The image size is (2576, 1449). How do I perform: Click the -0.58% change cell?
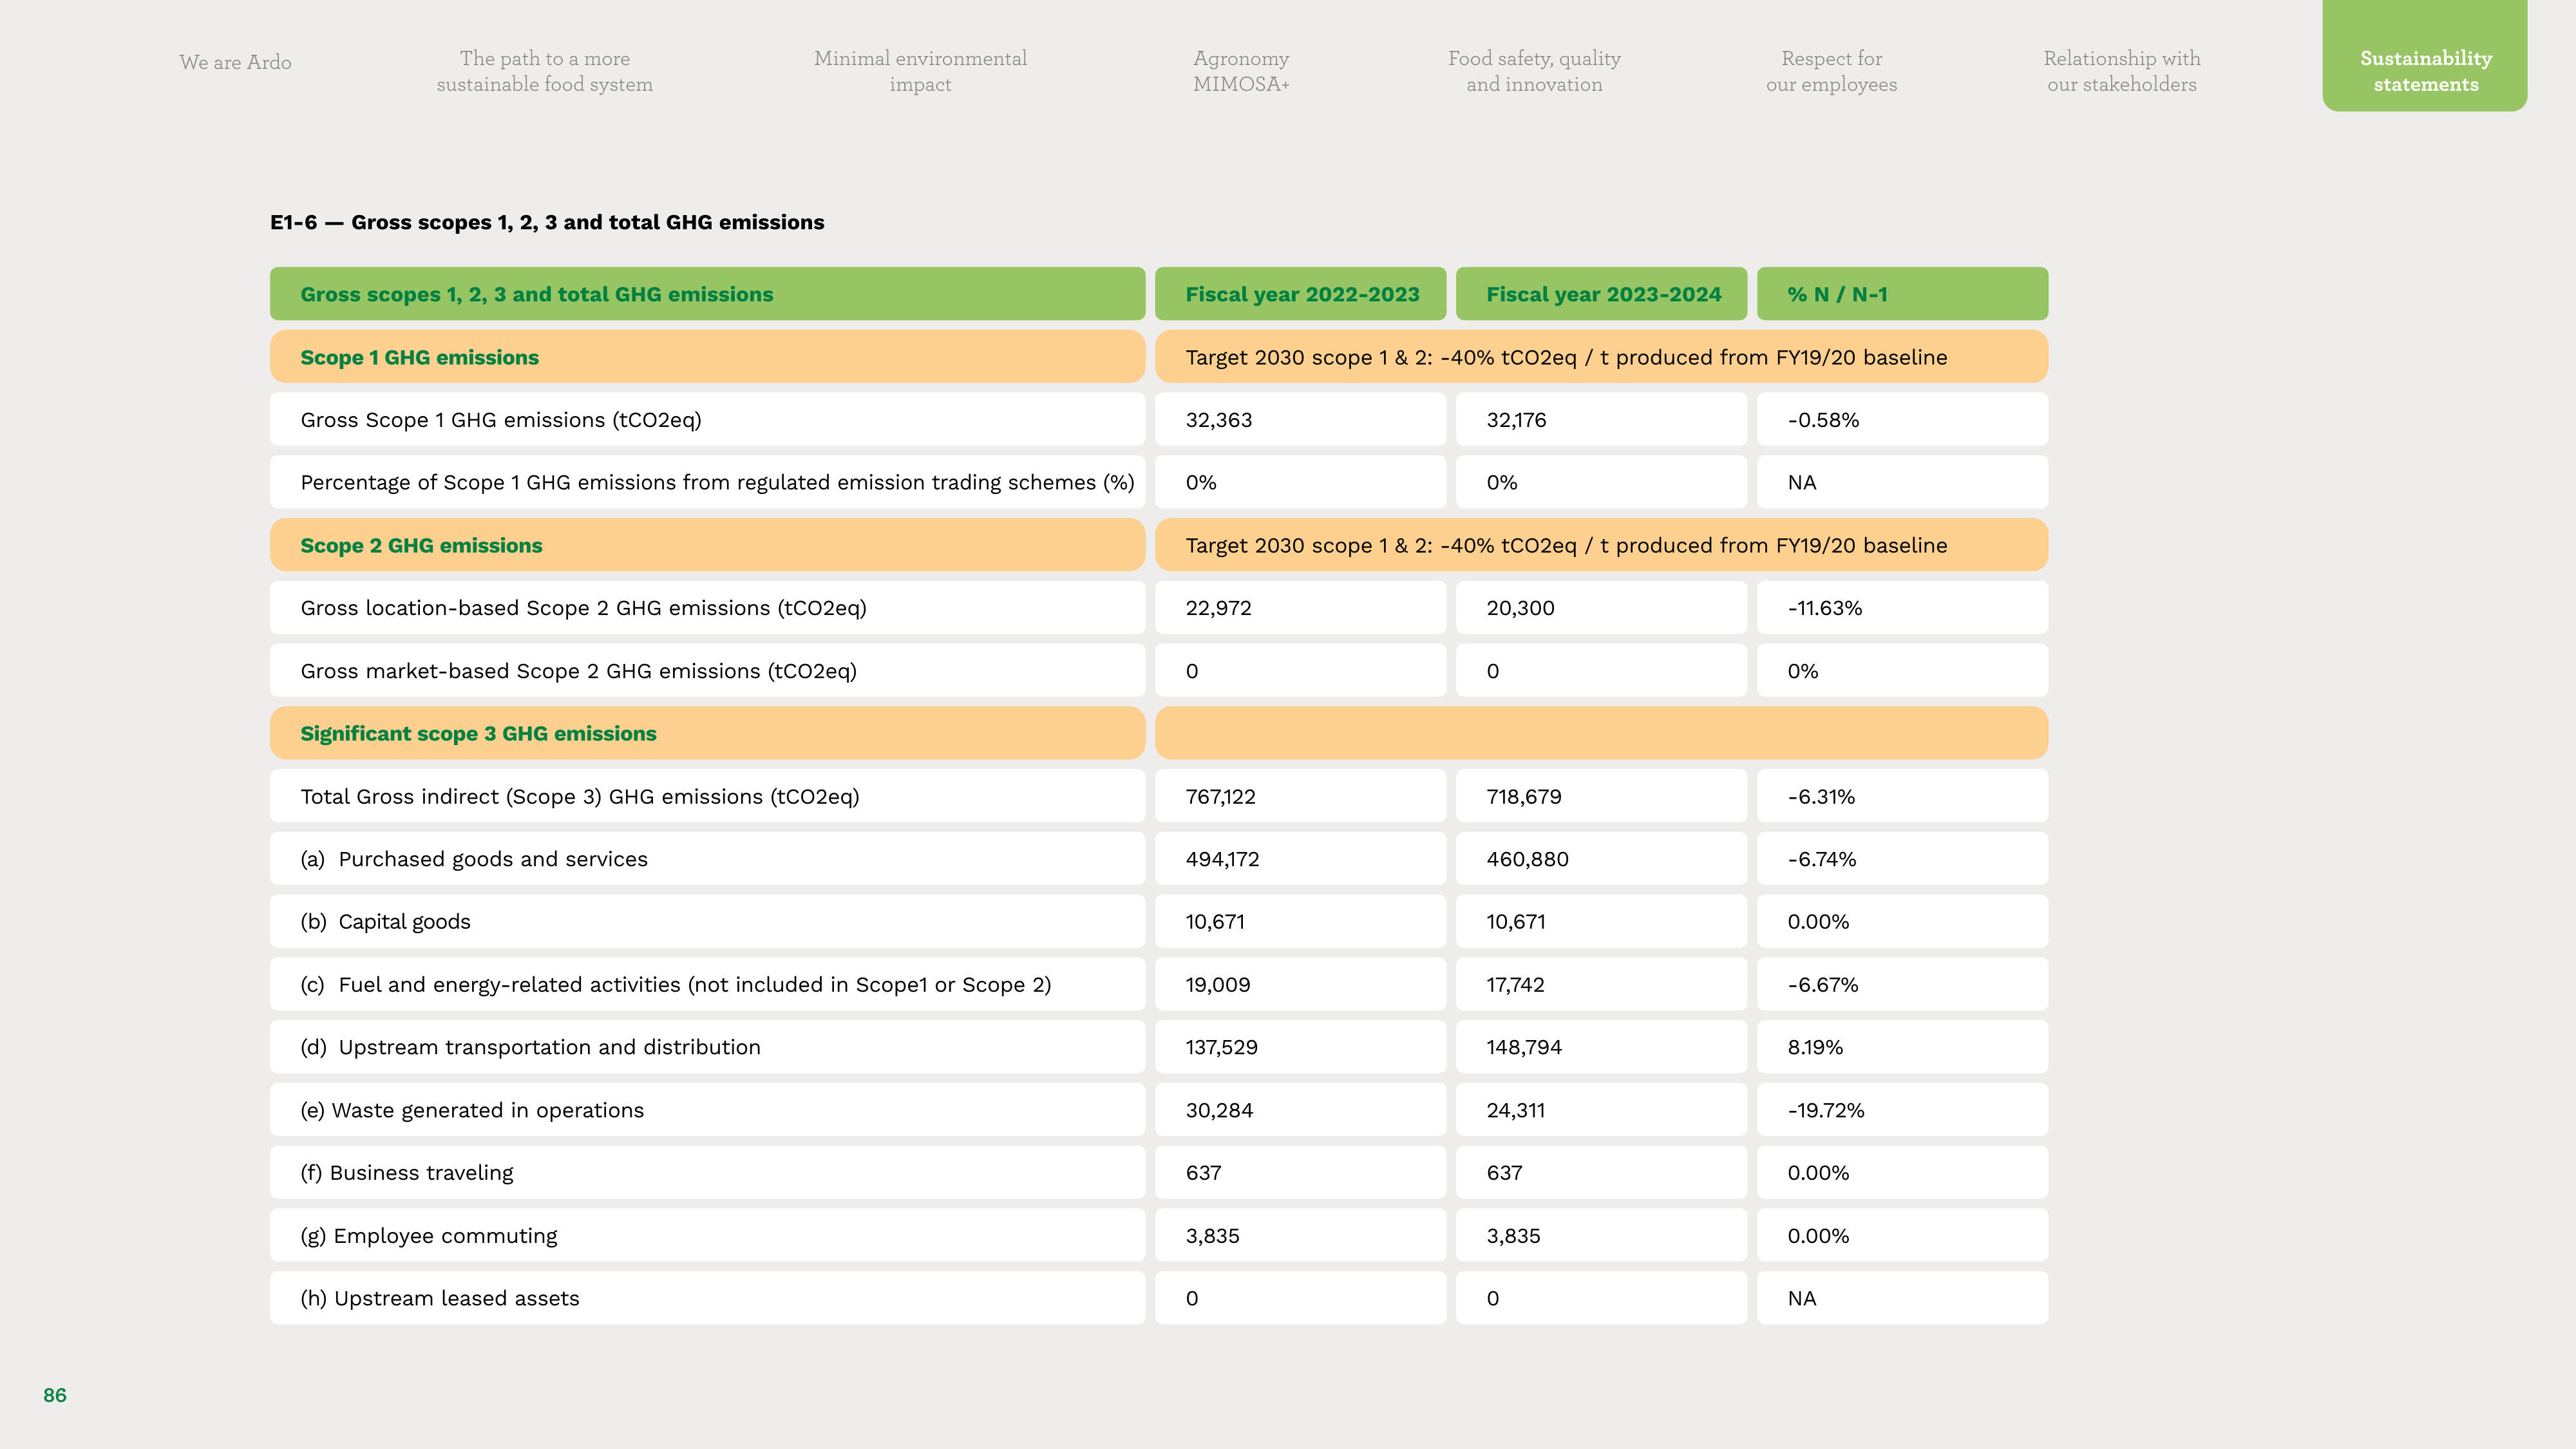pyautogui.click(x=1902, y=420)
